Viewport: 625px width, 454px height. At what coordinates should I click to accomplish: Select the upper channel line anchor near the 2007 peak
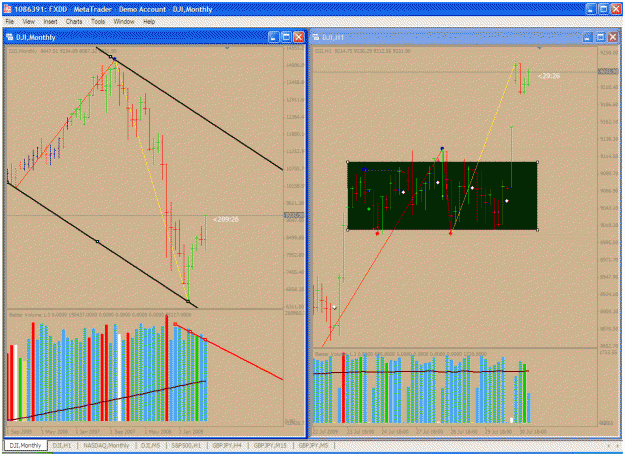tap(111, 57)
